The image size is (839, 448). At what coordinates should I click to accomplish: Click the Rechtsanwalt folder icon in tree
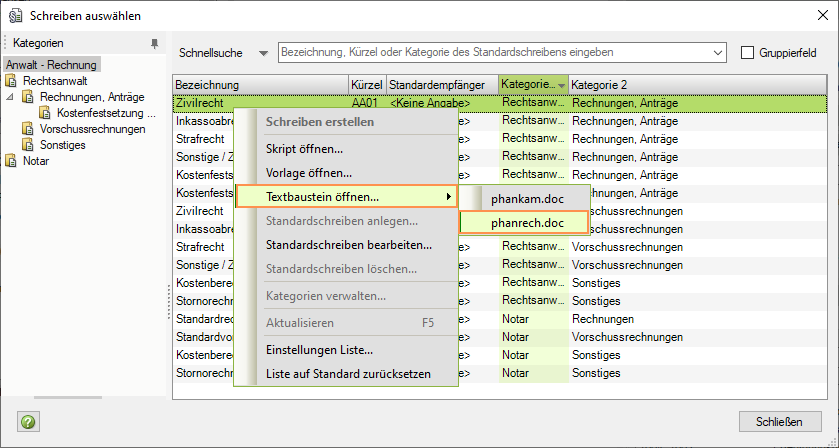(x=13, y=81)
